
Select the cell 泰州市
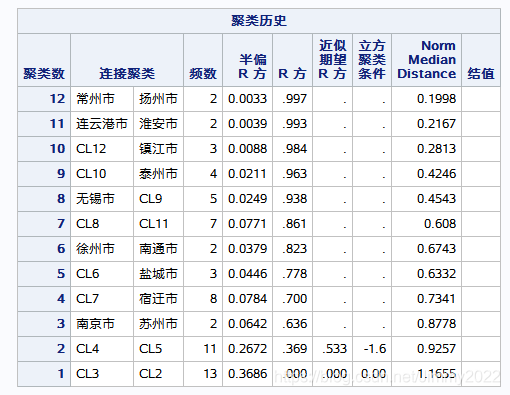(x=158, y=174)
